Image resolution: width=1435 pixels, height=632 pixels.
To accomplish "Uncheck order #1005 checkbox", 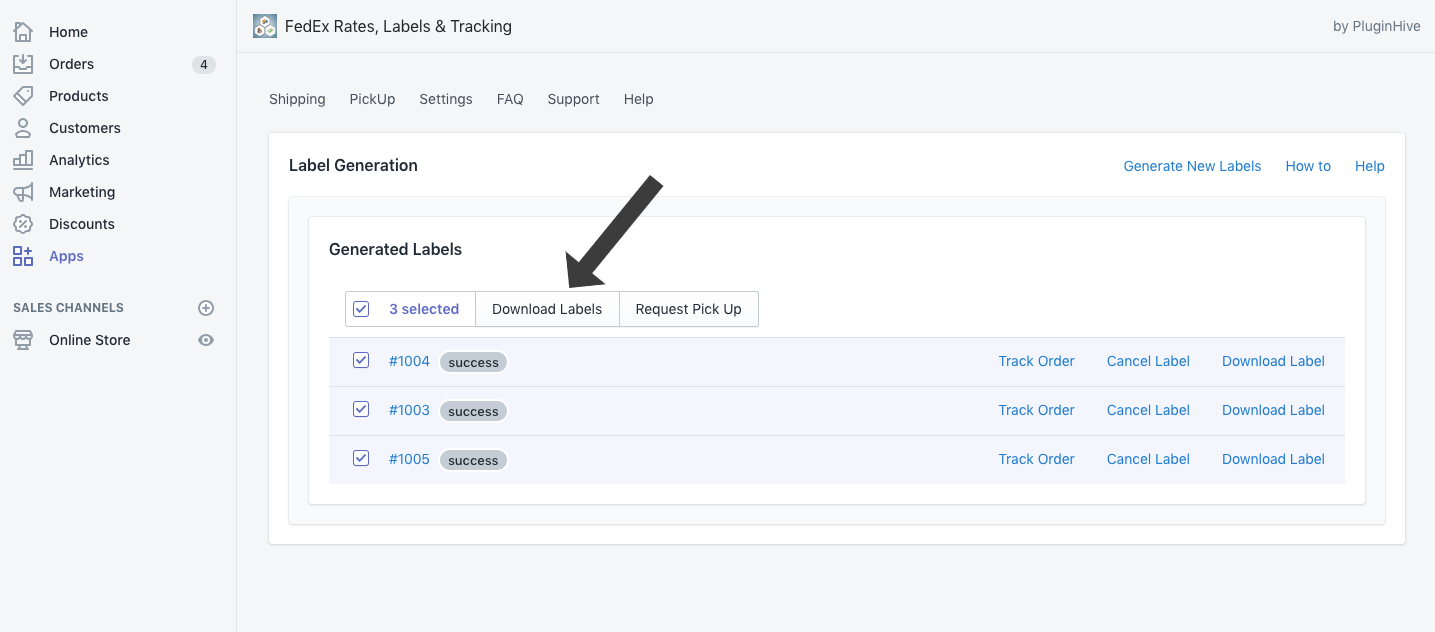I will click(x=361, y=458).
